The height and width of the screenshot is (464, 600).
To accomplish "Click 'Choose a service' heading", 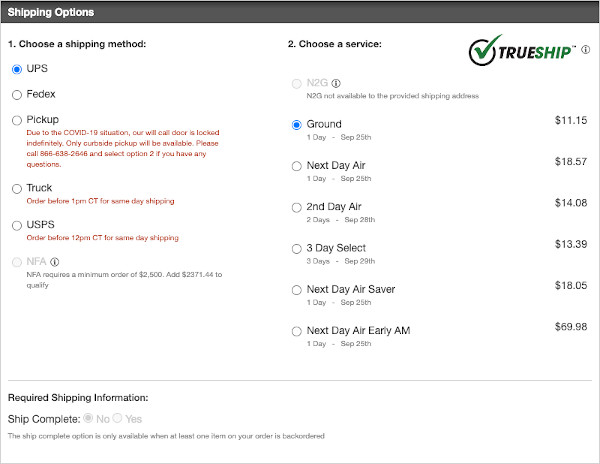I will point(335,44).
